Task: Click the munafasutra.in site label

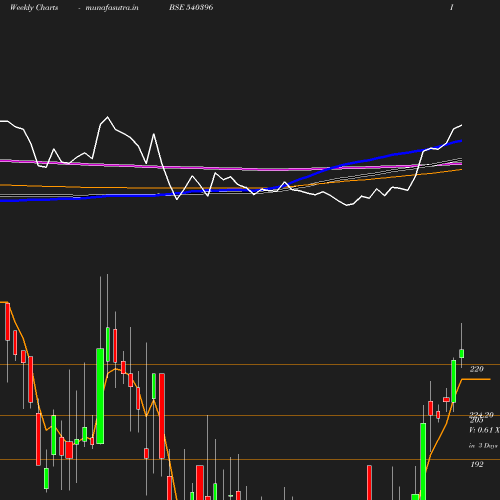Action: 112,8
